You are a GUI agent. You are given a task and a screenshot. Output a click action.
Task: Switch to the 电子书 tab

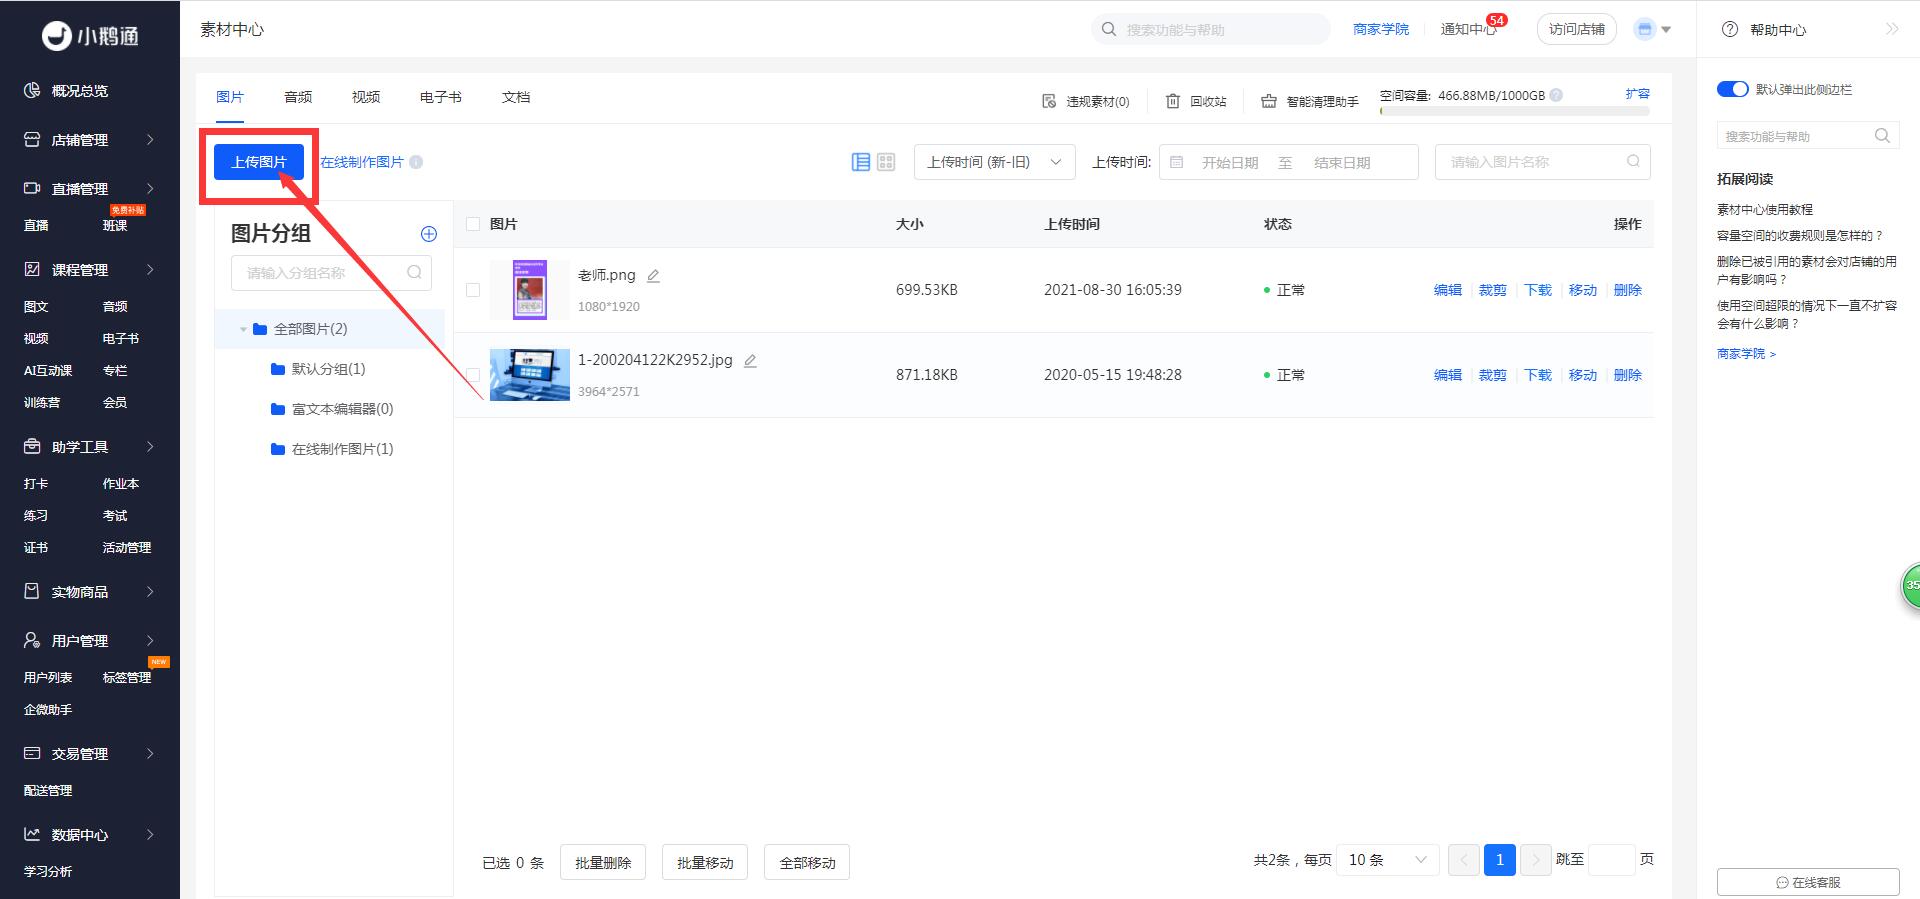point(440,97)
